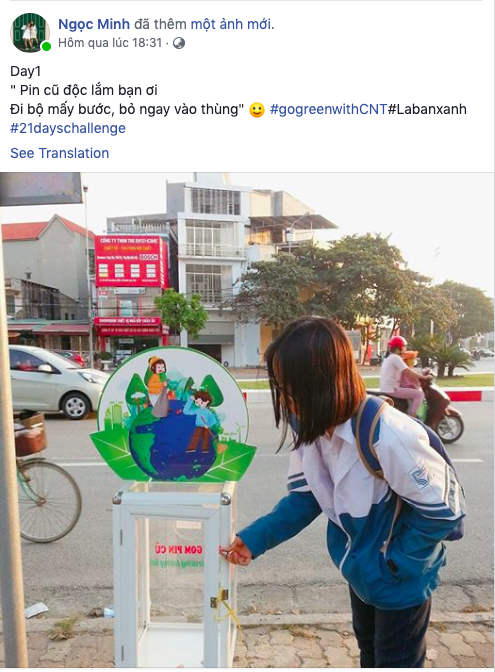Open the #gogreenwithCNT hashtag
Viewport: 495px width, 672px height.
click(x=329, y=109)
